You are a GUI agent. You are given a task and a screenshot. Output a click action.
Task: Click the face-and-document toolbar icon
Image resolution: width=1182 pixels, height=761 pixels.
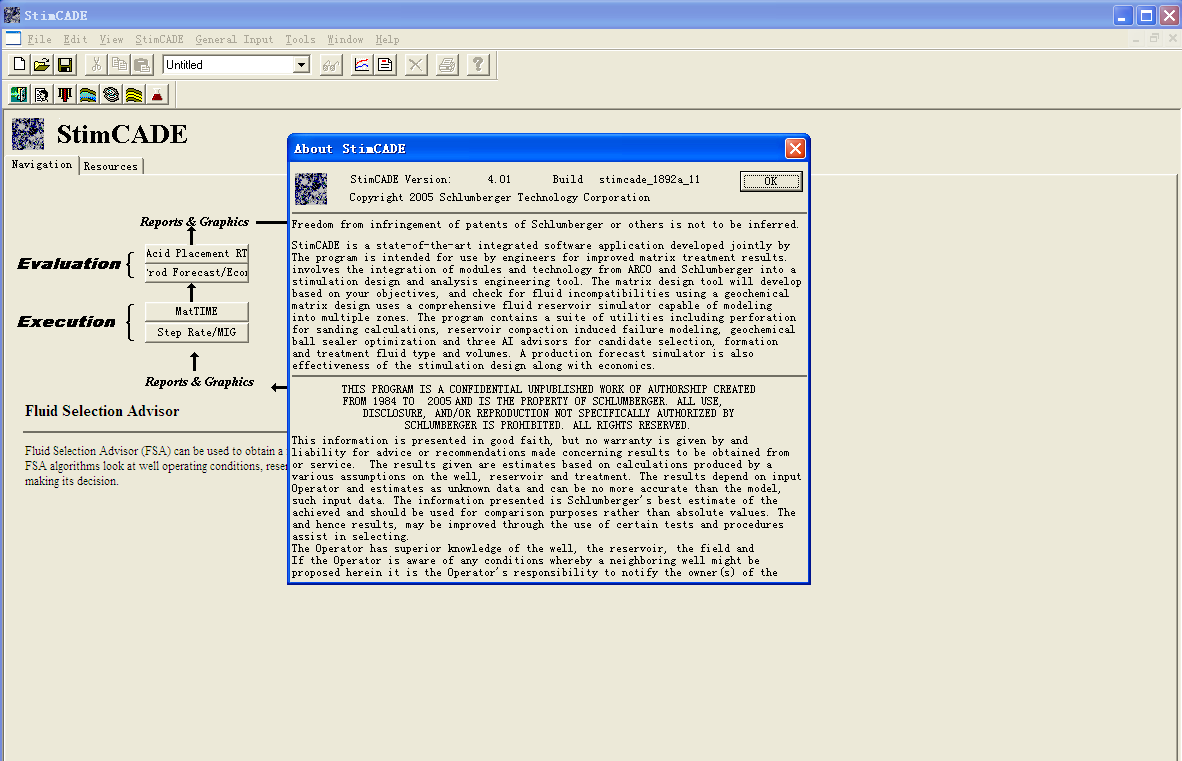tap(42, 94)
